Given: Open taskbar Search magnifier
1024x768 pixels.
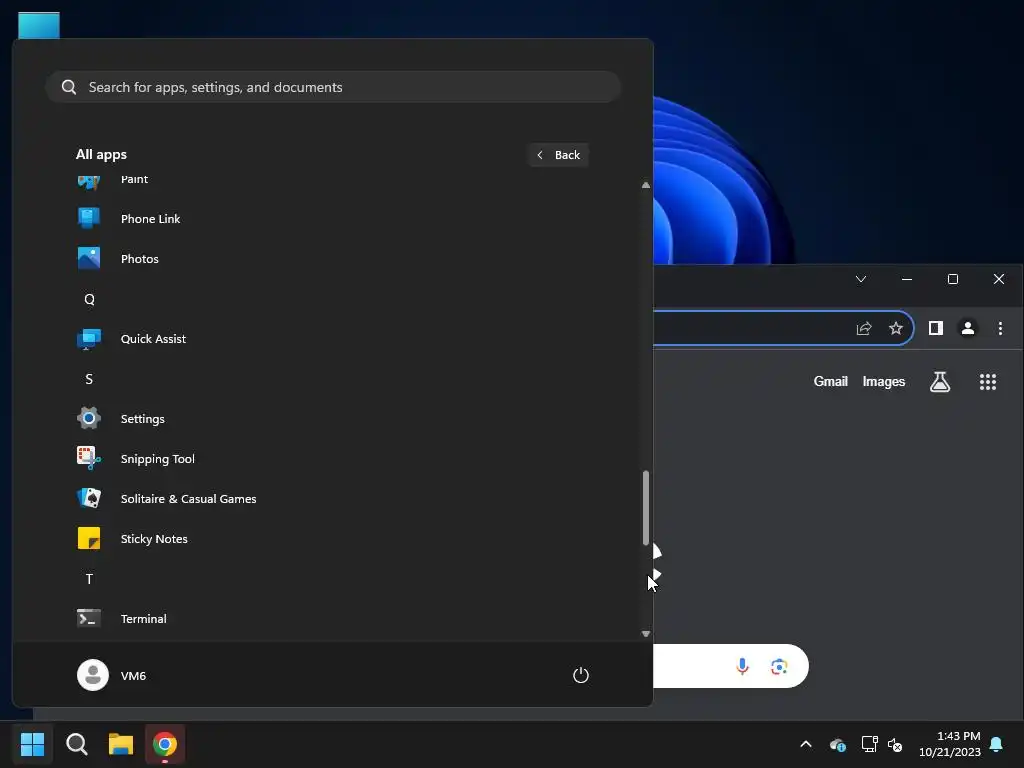Looking at the screenshot, I should click(77, 744).
